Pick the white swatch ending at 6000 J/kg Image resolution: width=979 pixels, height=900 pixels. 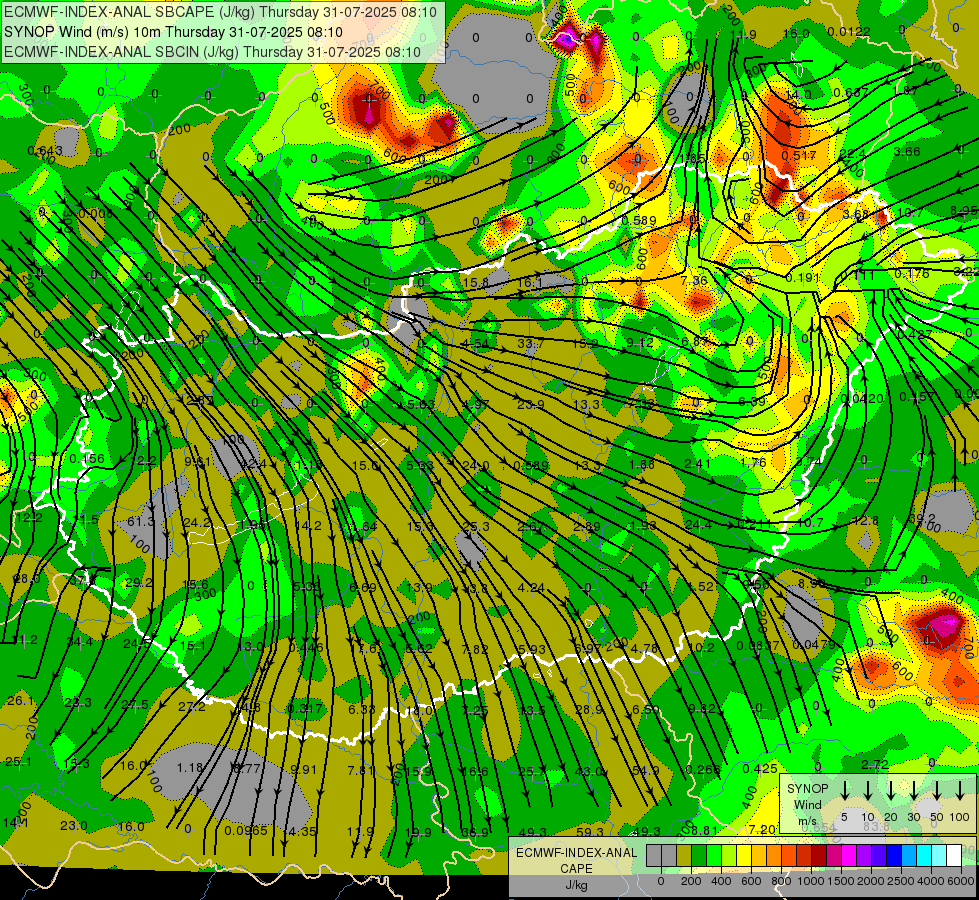[953, 855]
